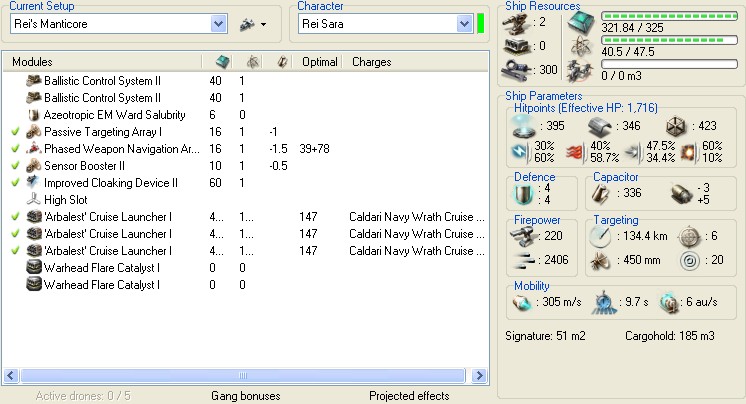Click the Passive Targeting Array I module icon

click(33, 132)
